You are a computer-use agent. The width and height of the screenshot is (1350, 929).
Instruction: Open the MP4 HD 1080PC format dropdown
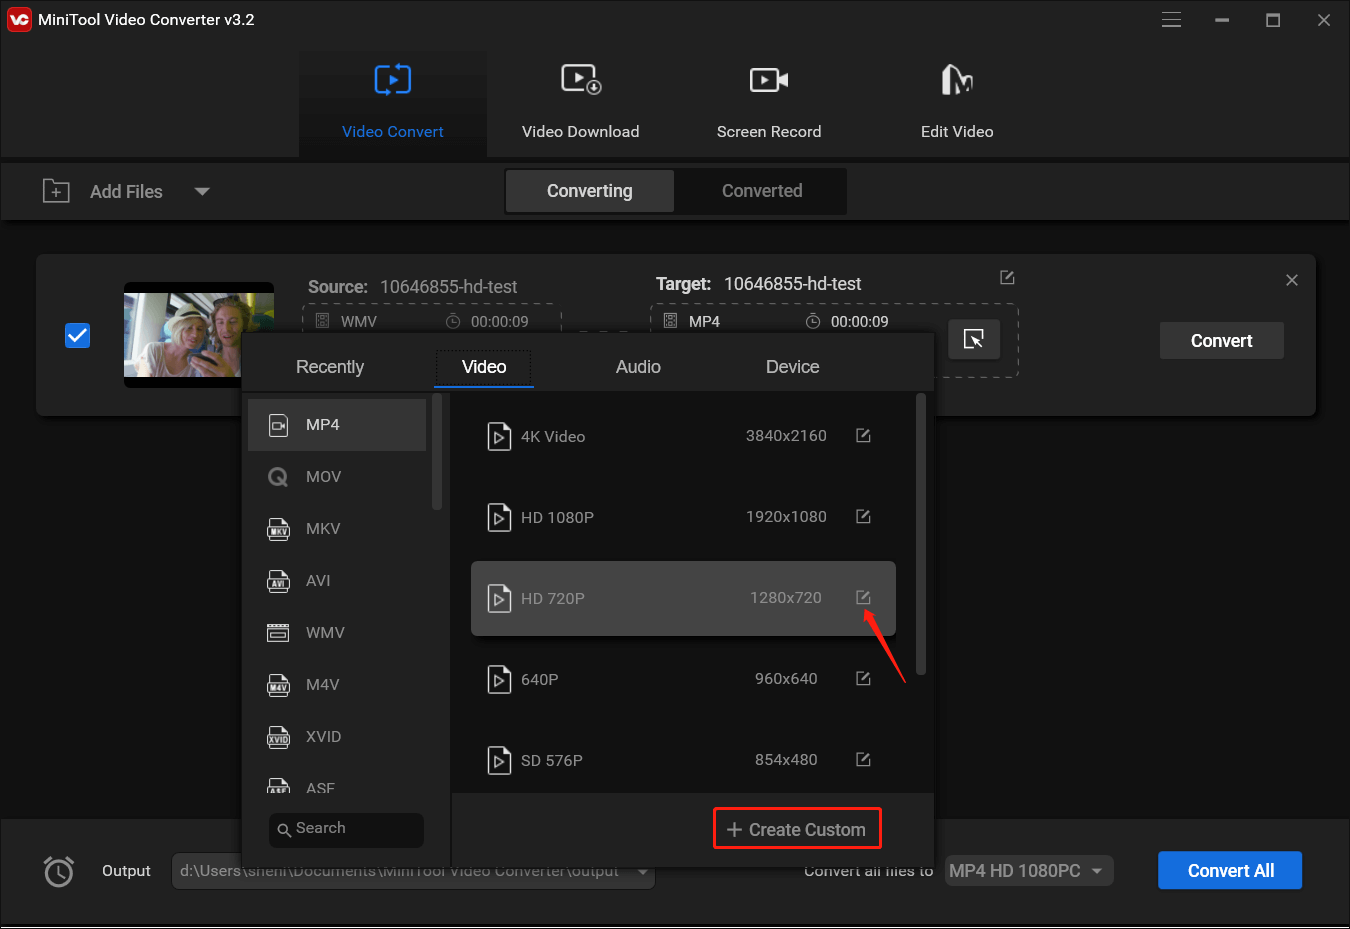[1029, 871]
